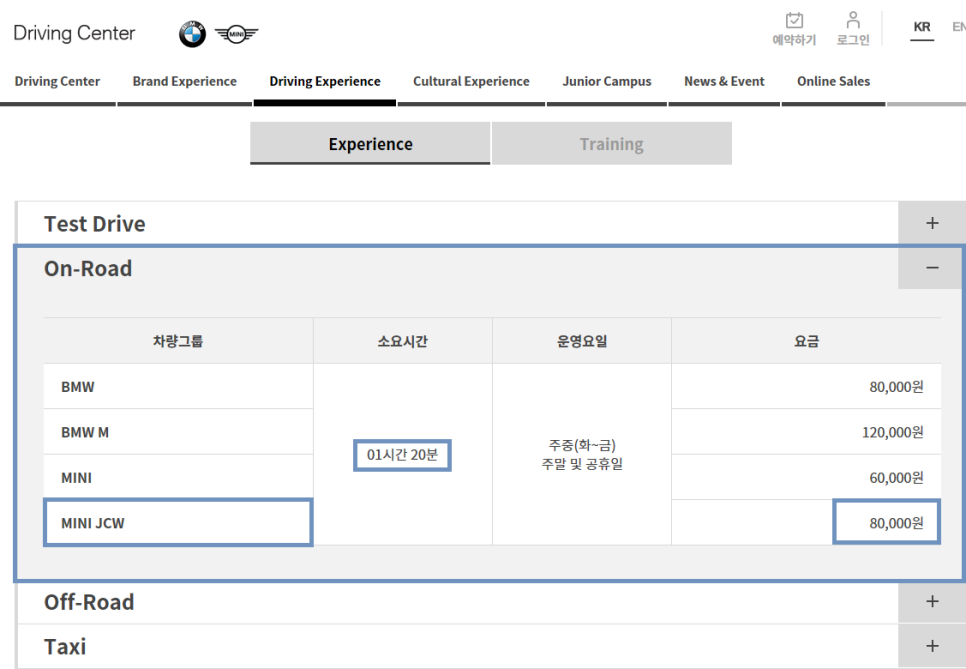Click the Test Drive heading
Screen dimensions: 966x669
point(95,224)
